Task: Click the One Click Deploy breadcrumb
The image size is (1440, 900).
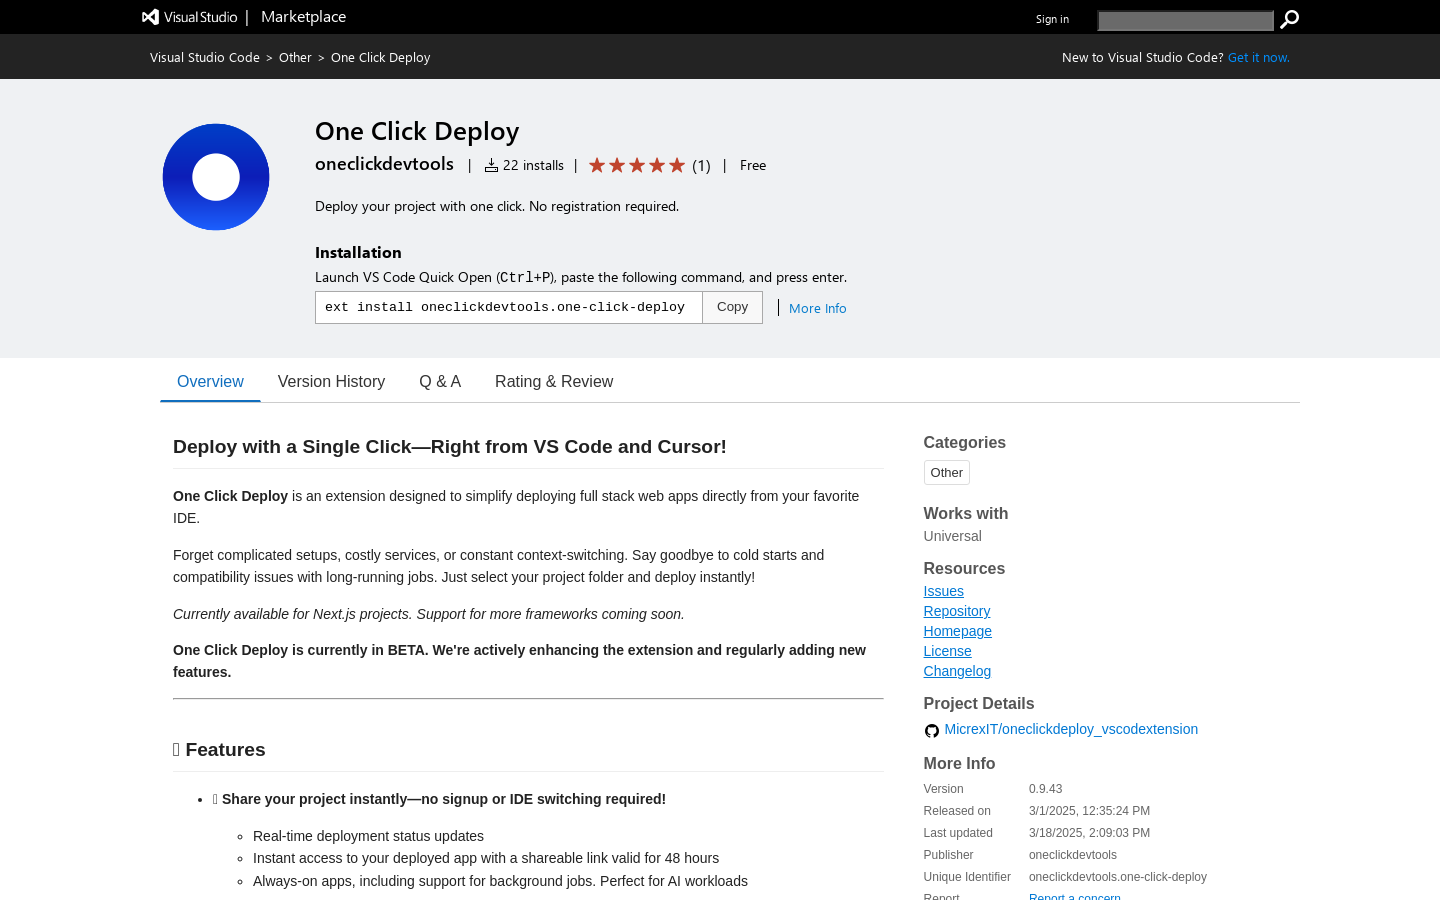Action: coord(380,57)
